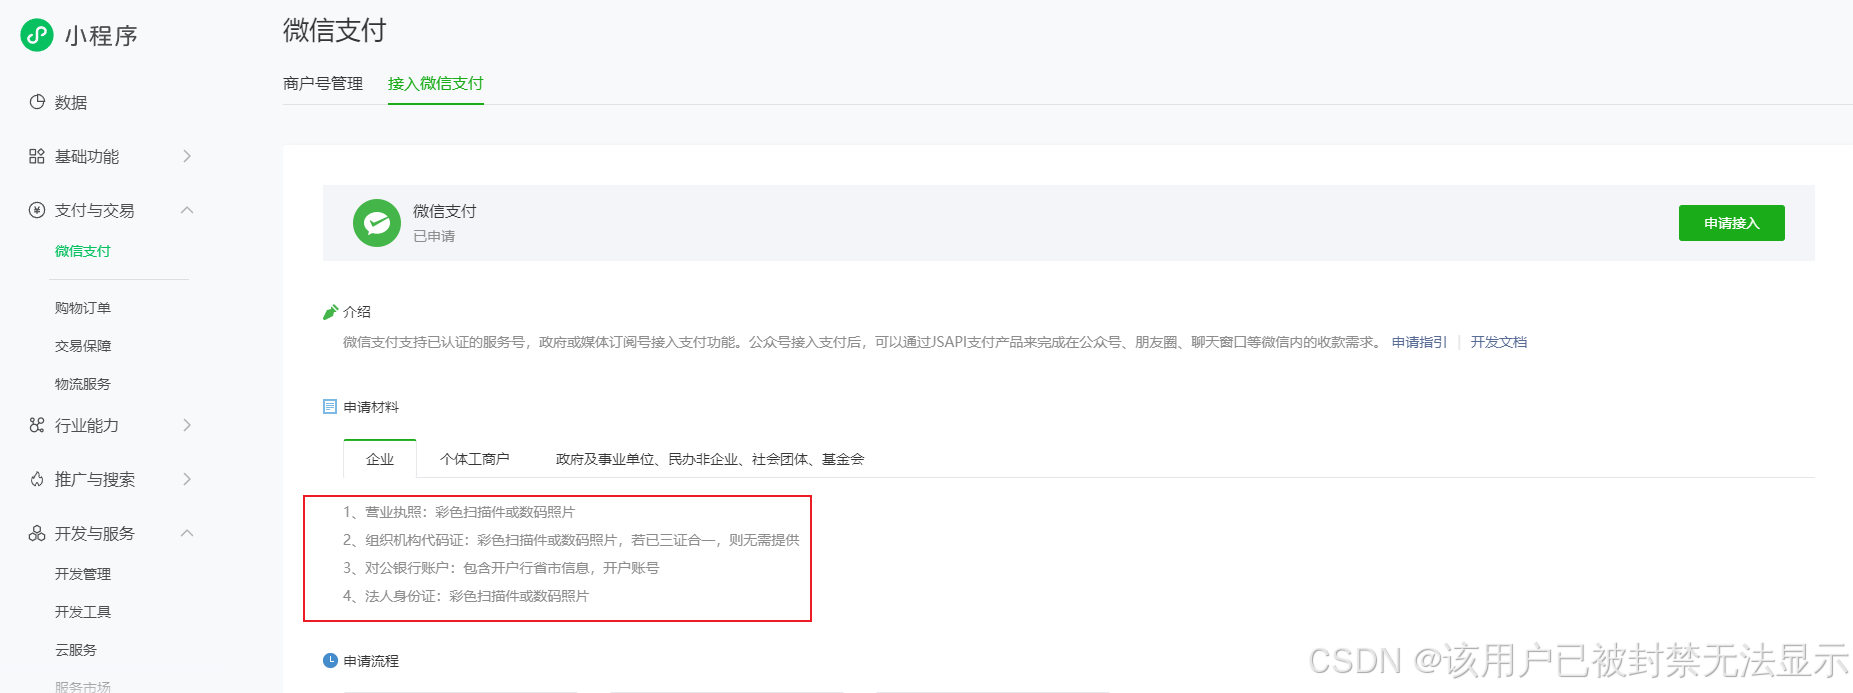Viewport: 1853px width, 693px height.
Task: Open 云服务 in the sidebar
Action: pyautogui.click(x=76, y=650)
